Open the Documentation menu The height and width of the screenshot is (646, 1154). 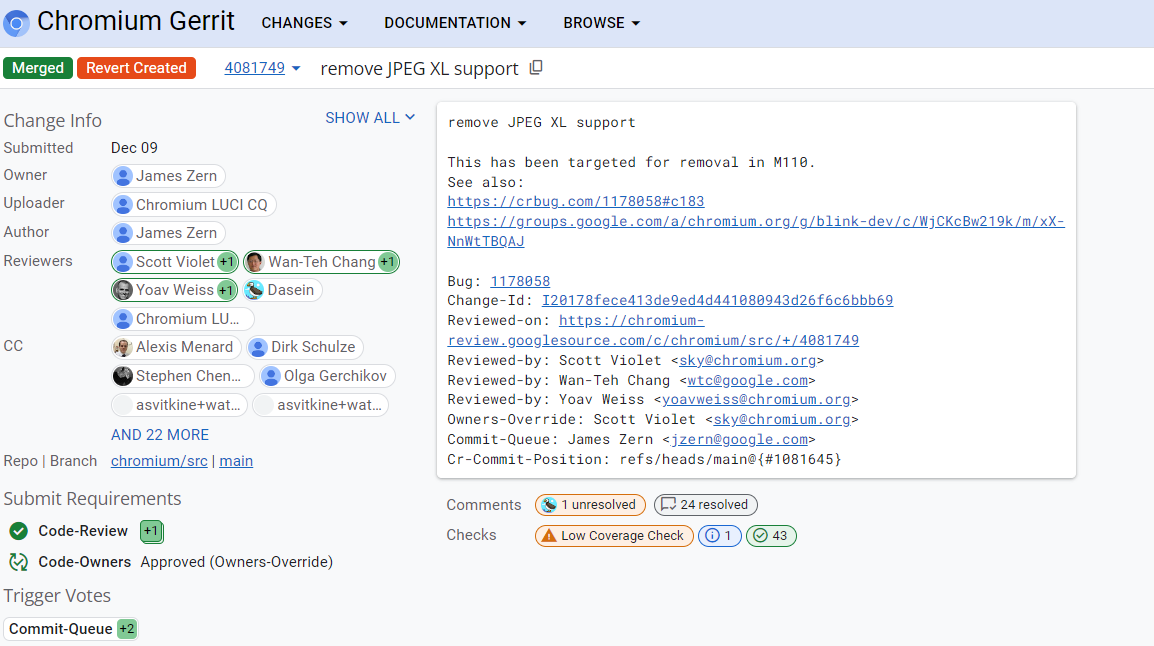coord(455,23)
